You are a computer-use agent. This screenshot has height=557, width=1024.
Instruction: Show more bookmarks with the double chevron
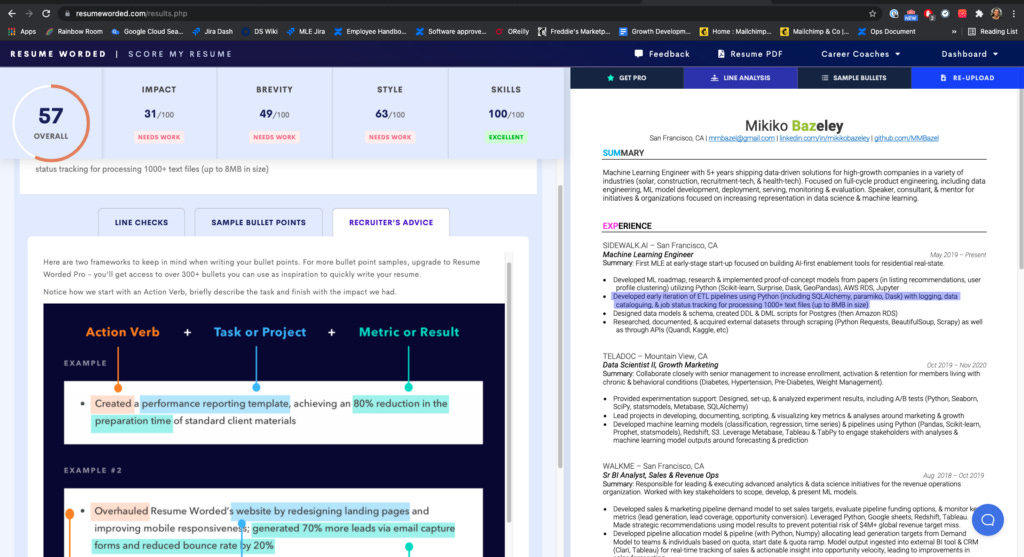pyautogui.click(x=954, y=31)
